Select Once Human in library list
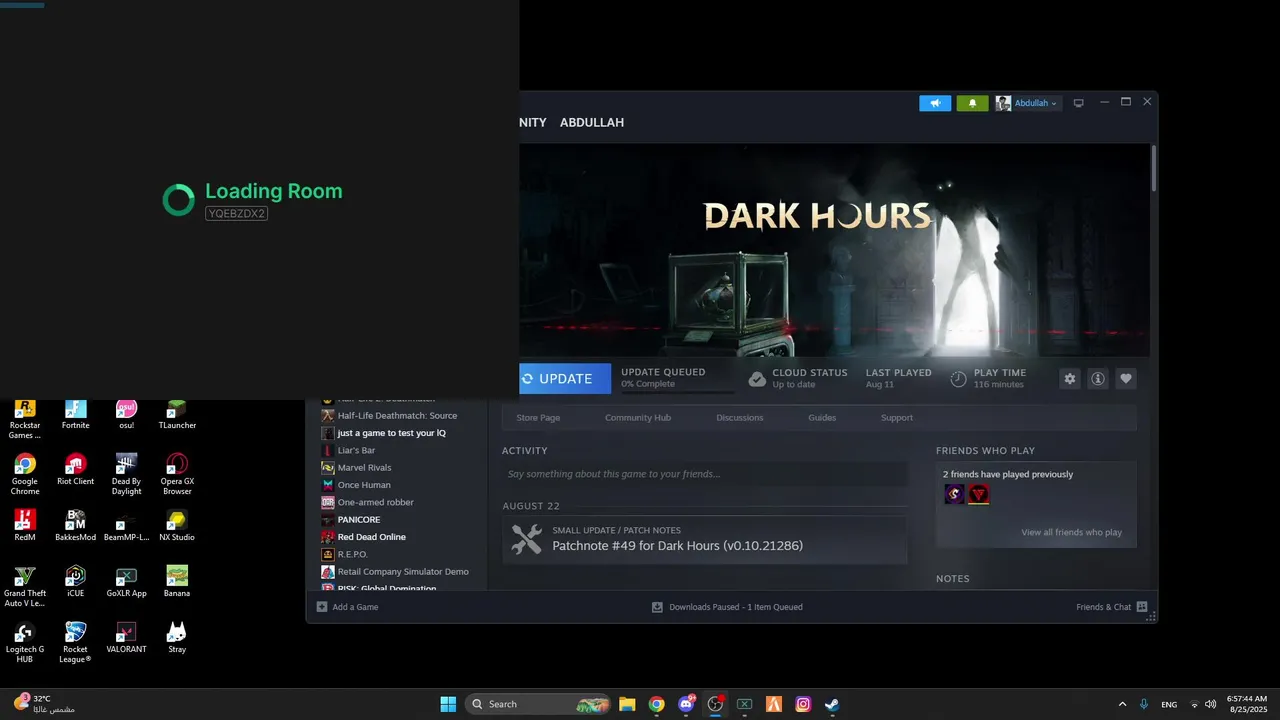 click(364, 485)
